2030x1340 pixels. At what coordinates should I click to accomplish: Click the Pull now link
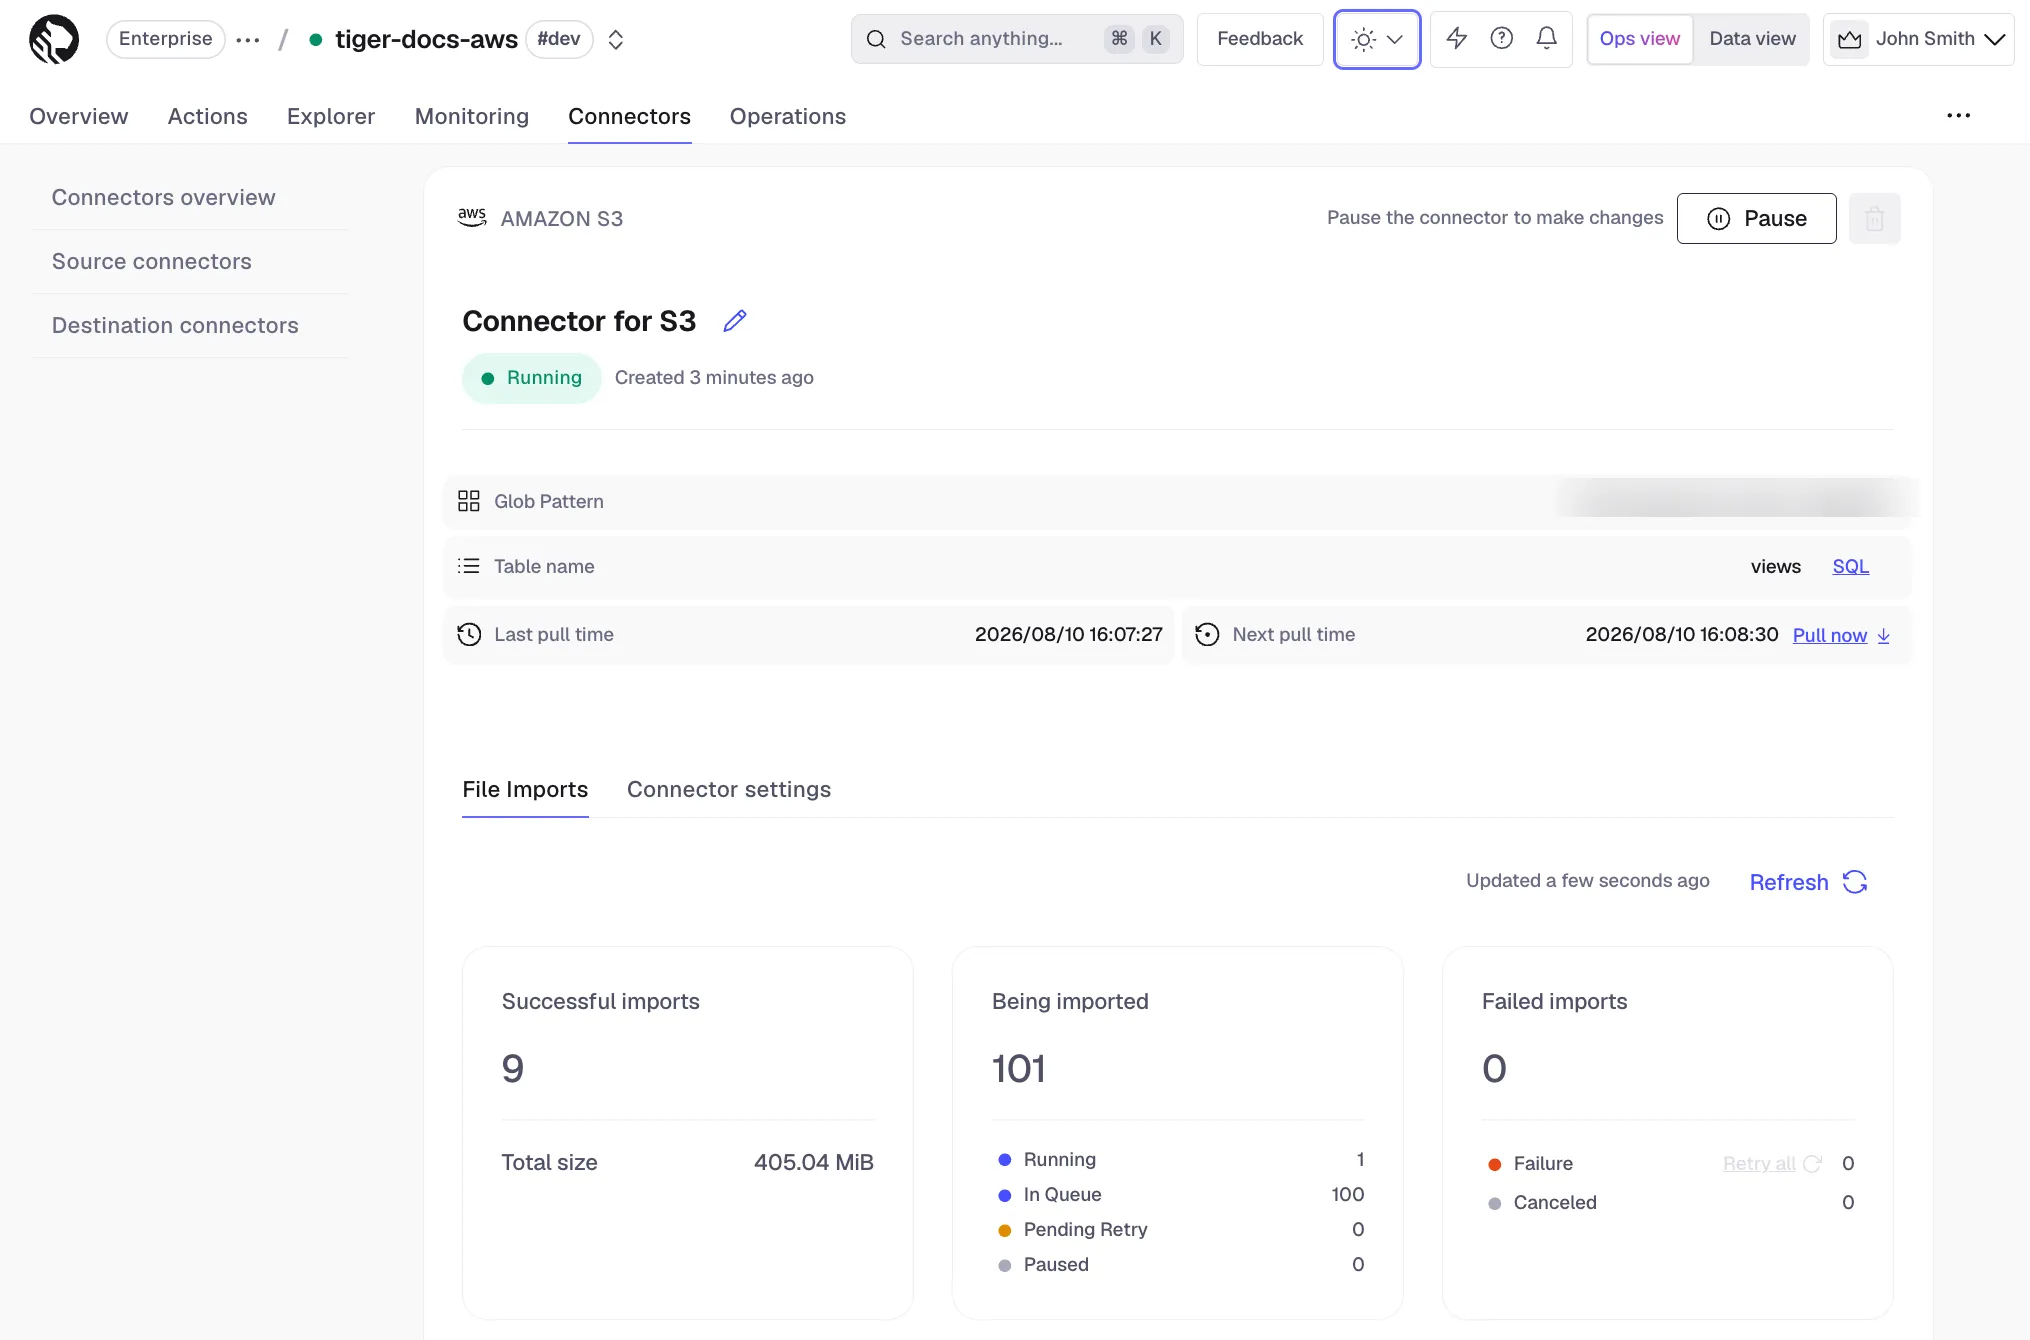point(1830,635)
